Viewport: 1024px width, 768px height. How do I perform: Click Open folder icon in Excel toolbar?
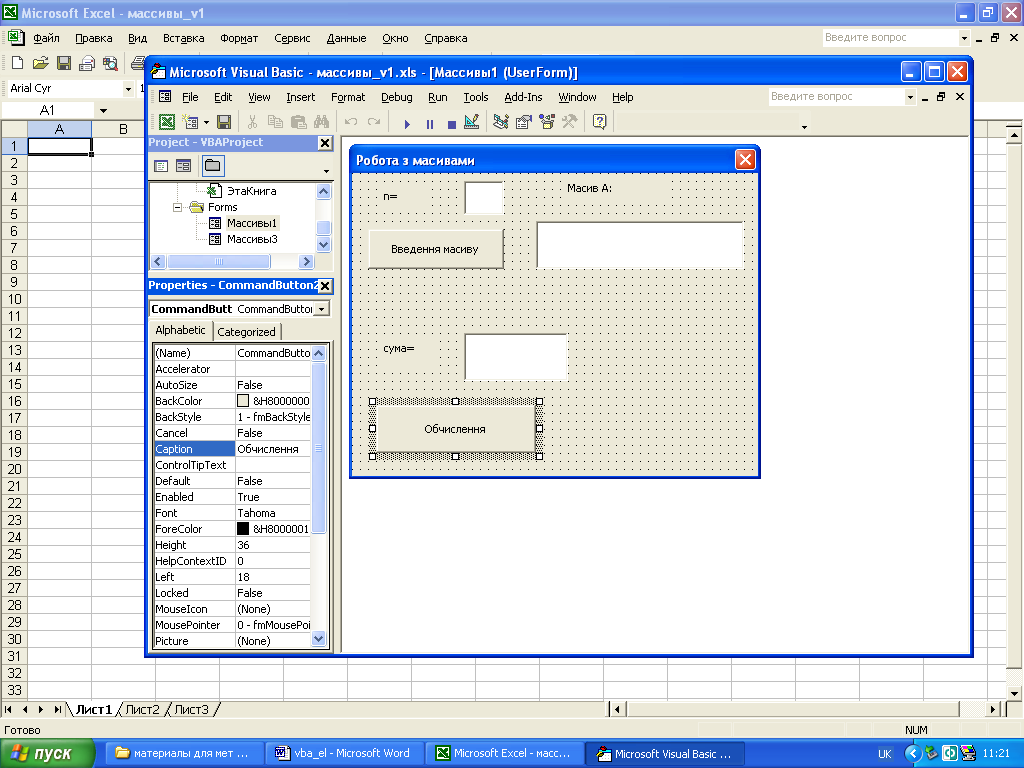coord(40,63)
